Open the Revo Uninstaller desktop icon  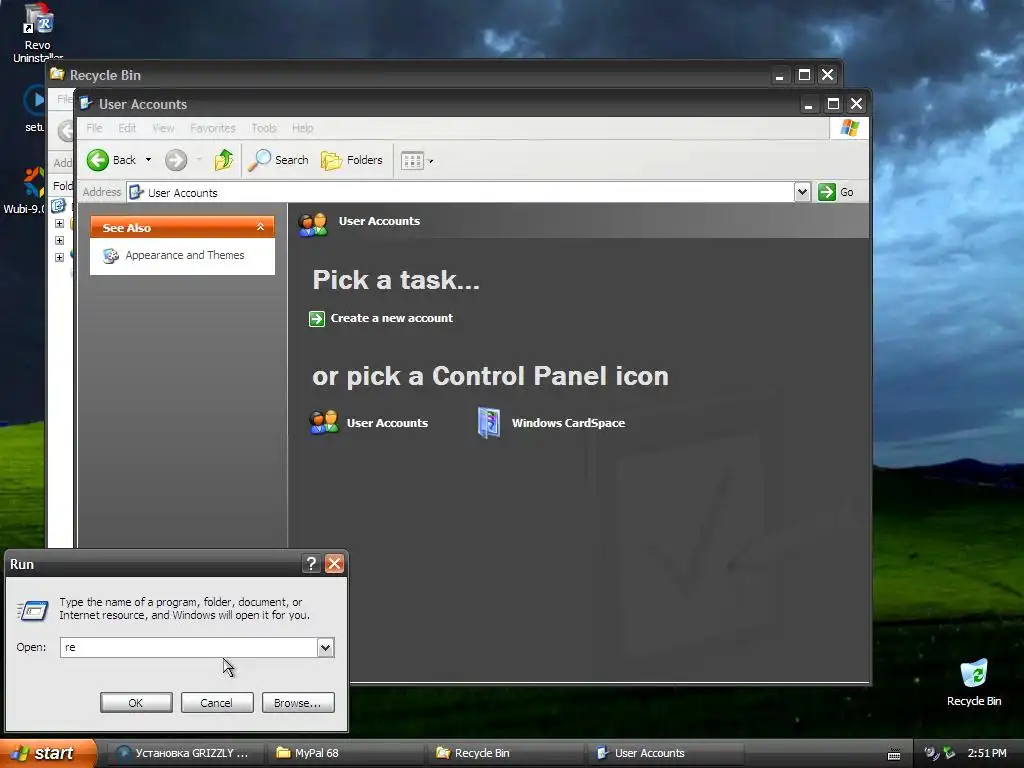(38, 32)
